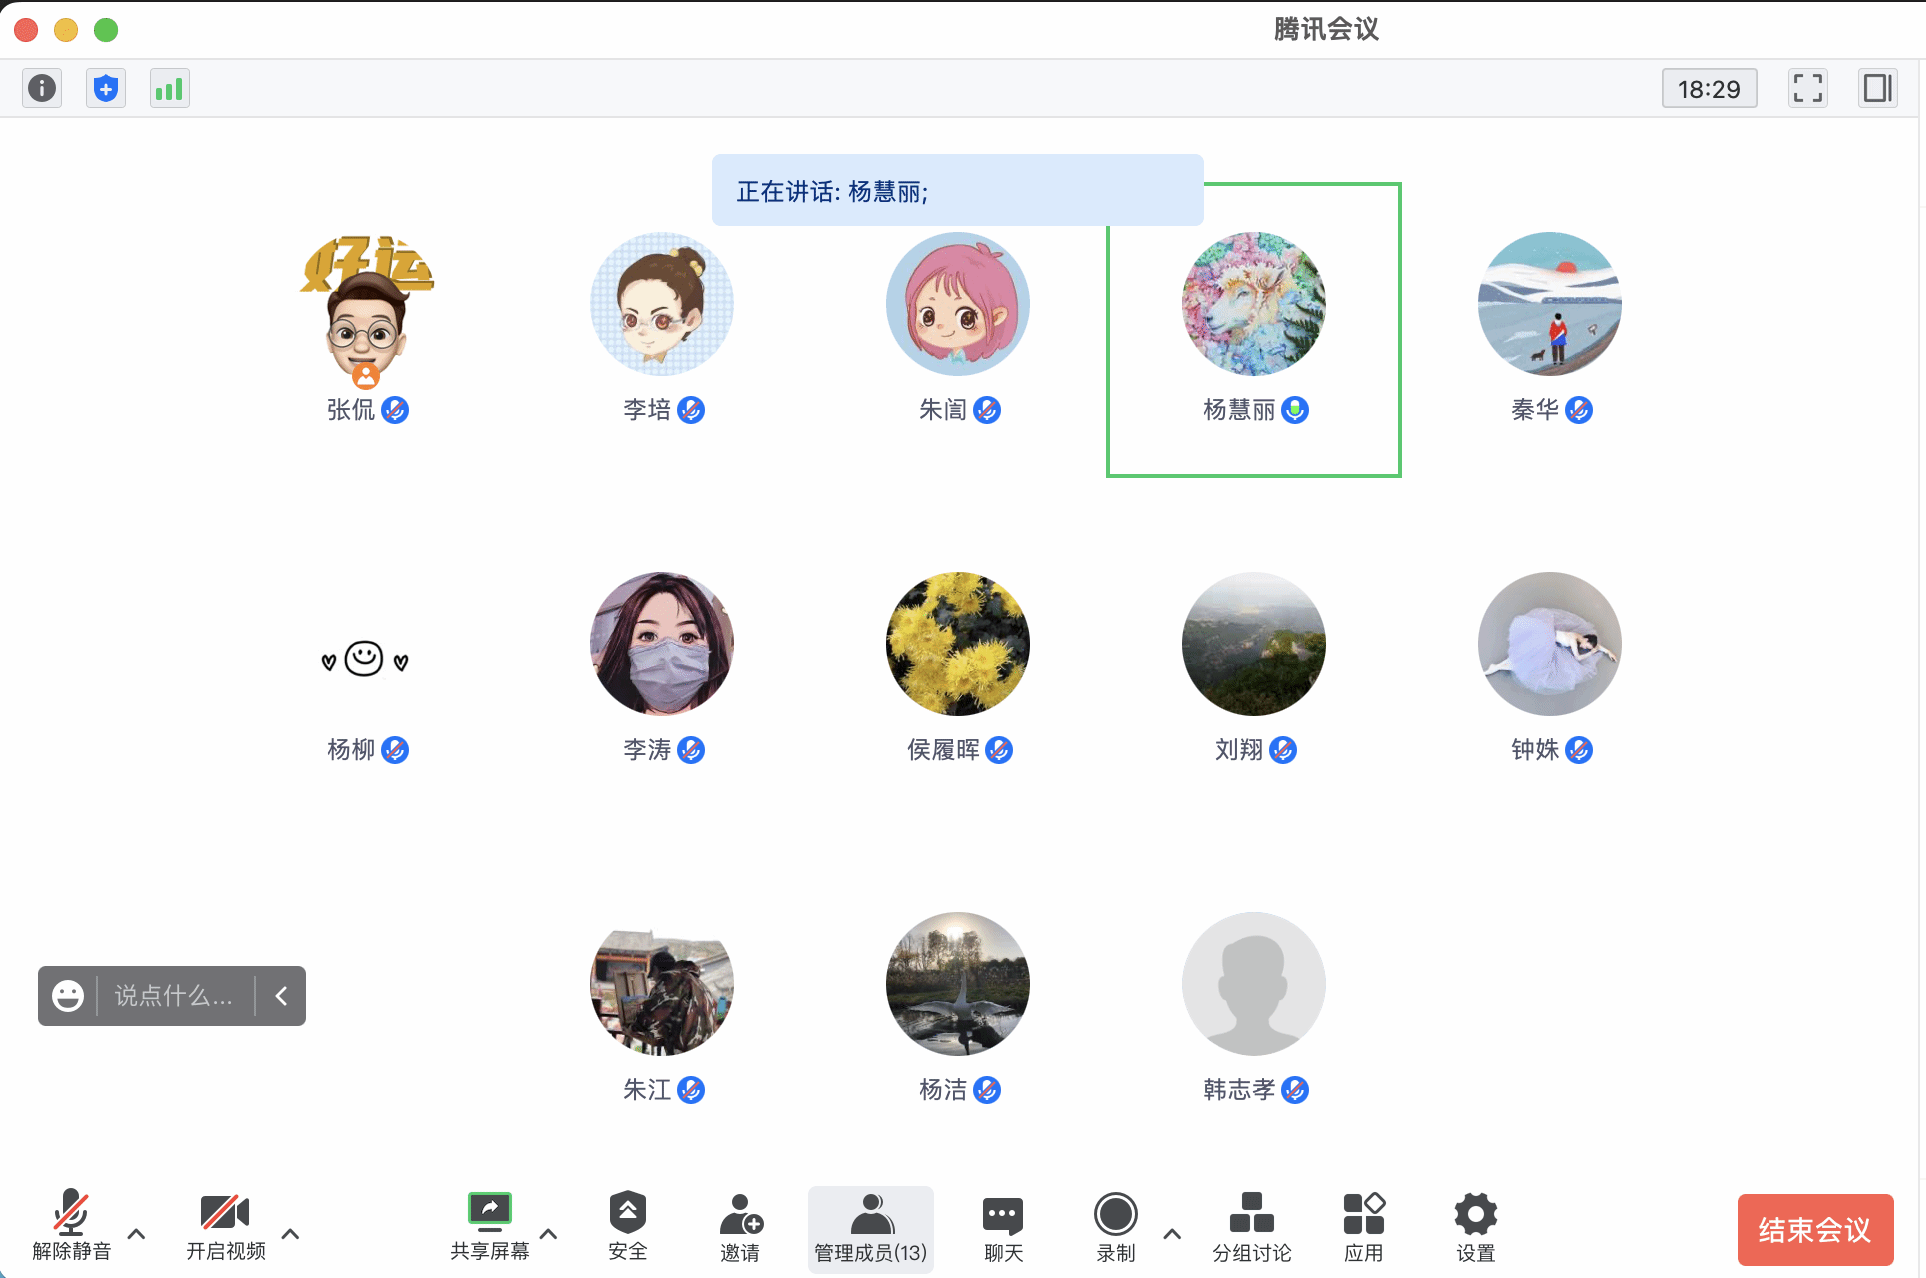Unmute microphone with 解除静音
The height and width of the screenshot is (1278, 1926).
point(71,1226)
